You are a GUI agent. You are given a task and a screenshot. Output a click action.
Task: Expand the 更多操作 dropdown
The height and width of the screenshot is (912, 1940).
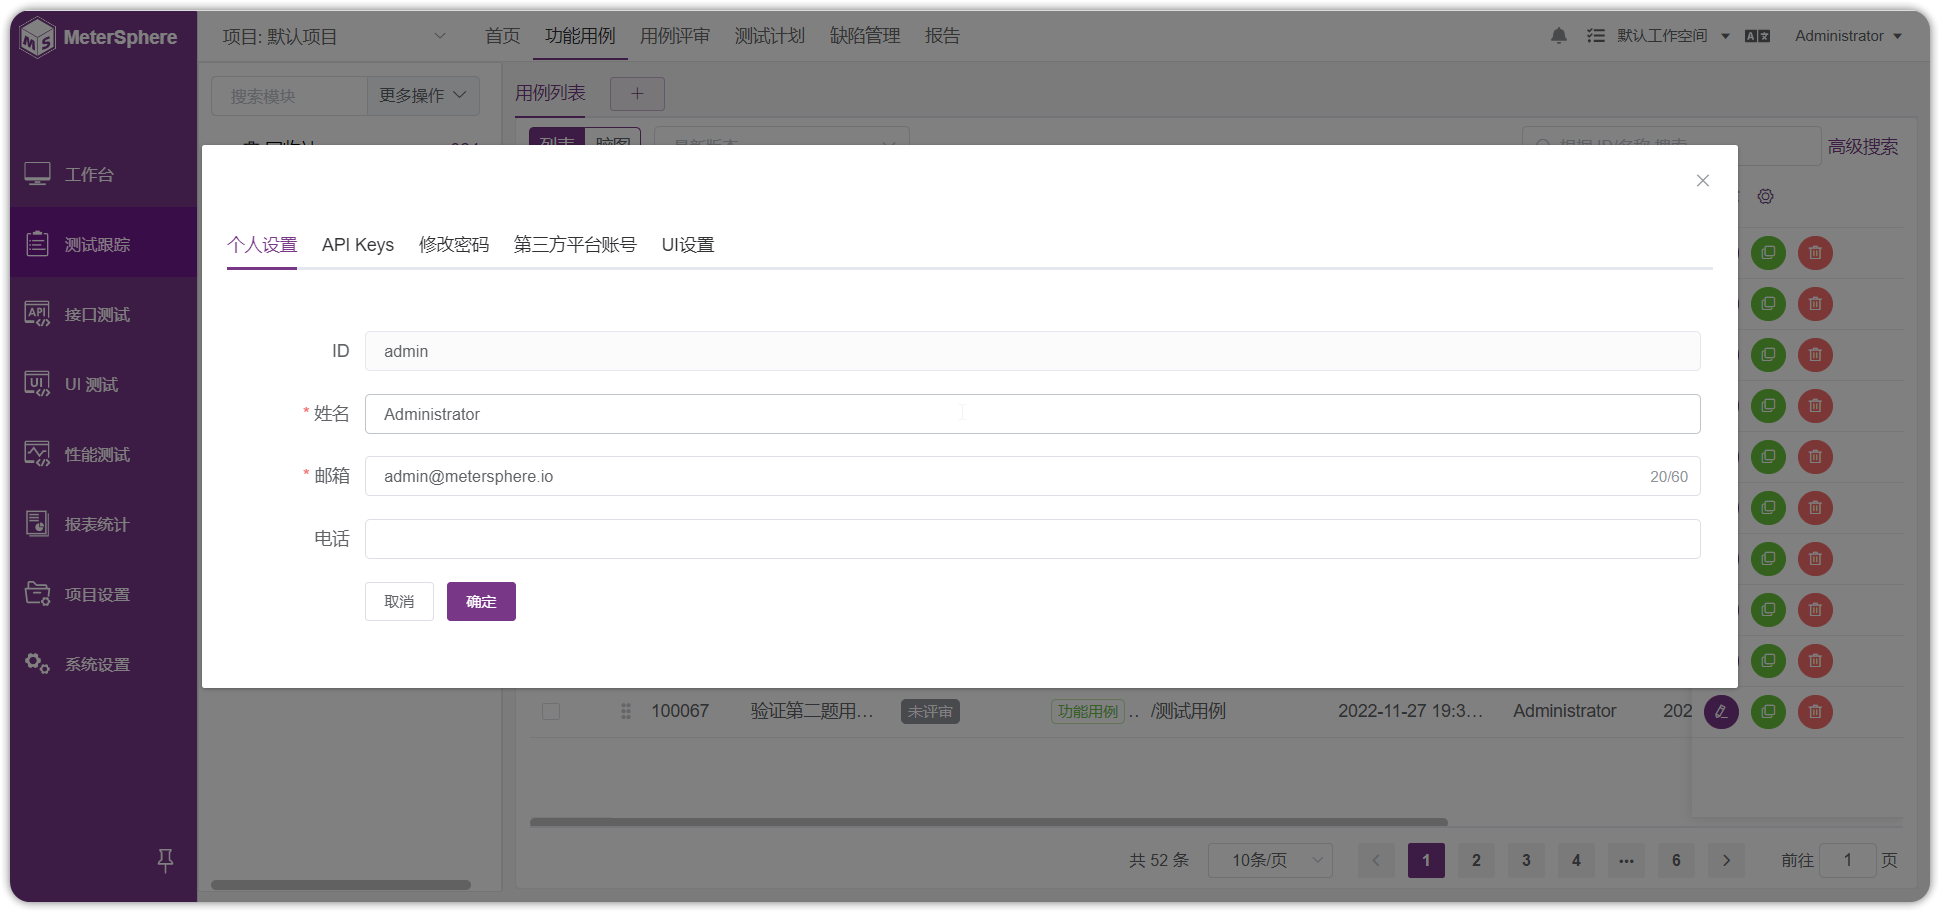click(x=423, y=95)
